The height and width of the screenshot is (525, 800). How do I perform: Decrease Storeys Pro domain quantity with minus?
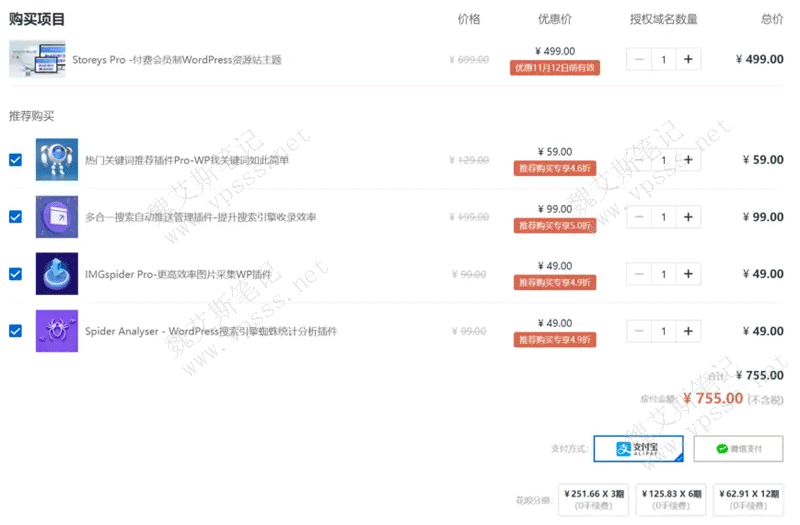coord(639,60)
